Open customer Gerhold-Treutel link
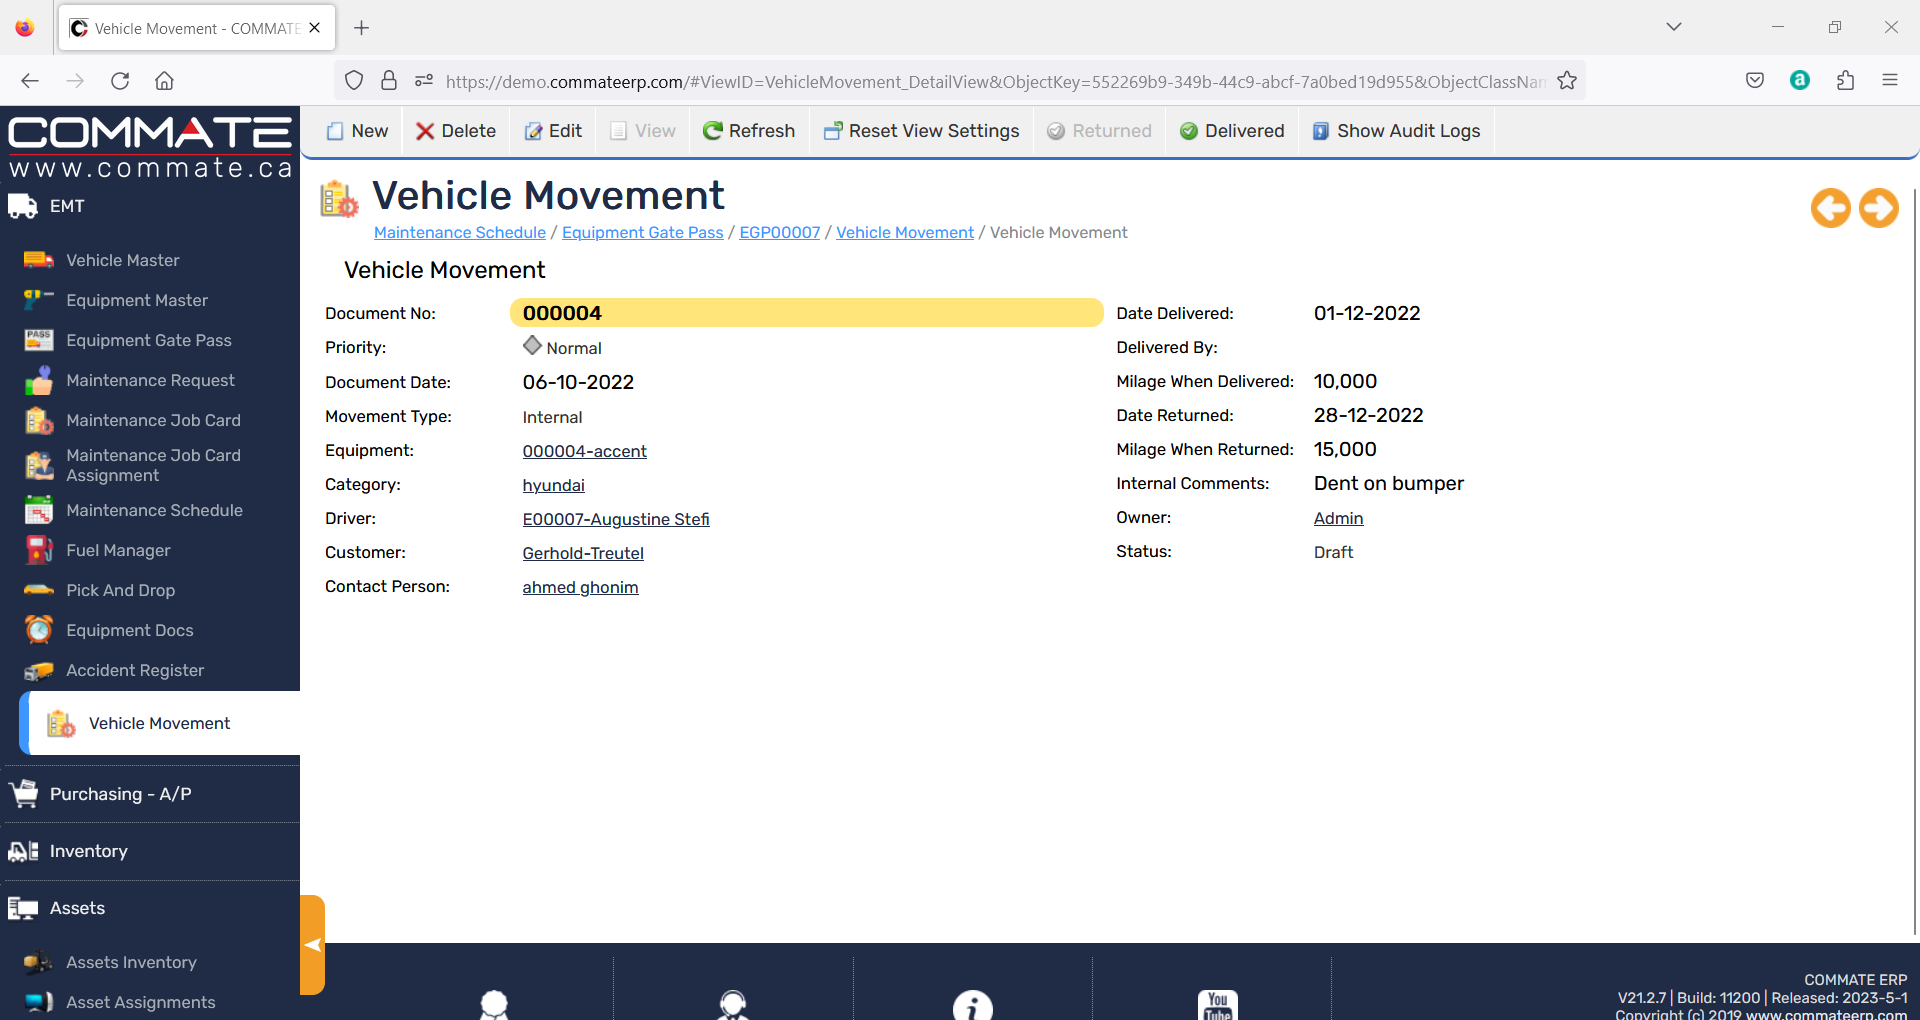Viewport: 1920px width, 1020px height. (x=583, y=553)
